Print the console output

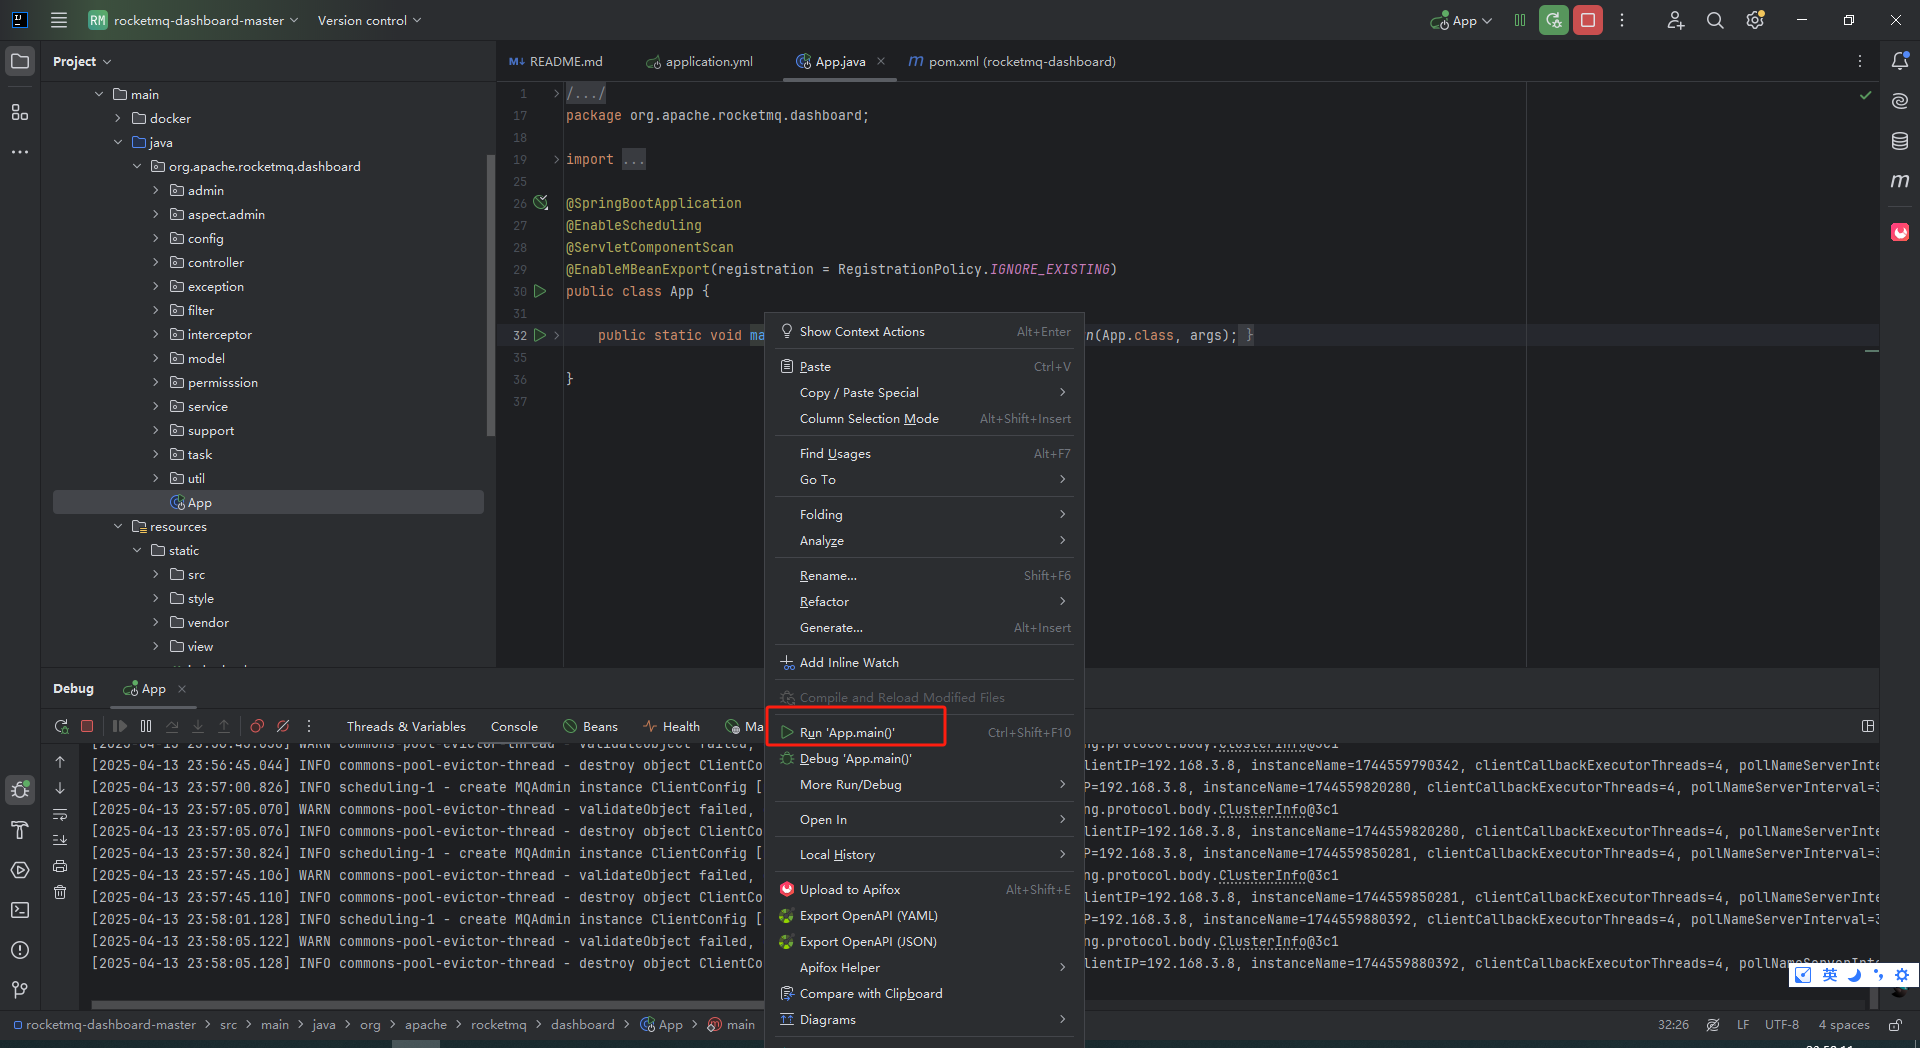(x=60, y=866)
